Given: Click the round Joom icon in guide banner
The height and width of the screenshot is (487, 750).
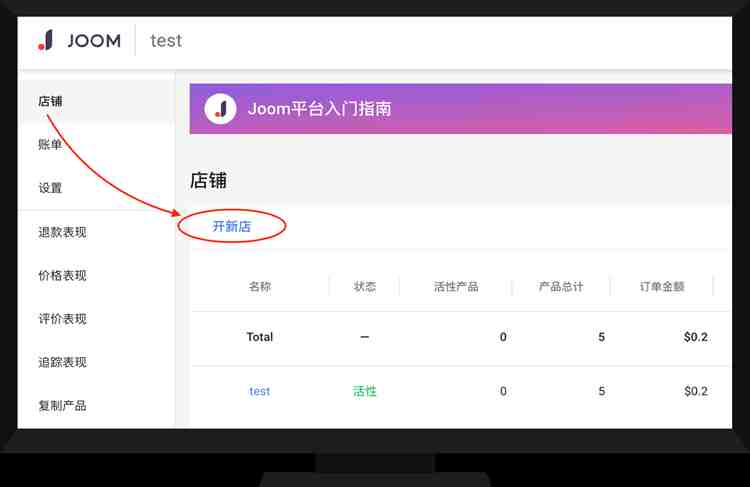Looking at the screenshot, I should click(x=221, y=109).
